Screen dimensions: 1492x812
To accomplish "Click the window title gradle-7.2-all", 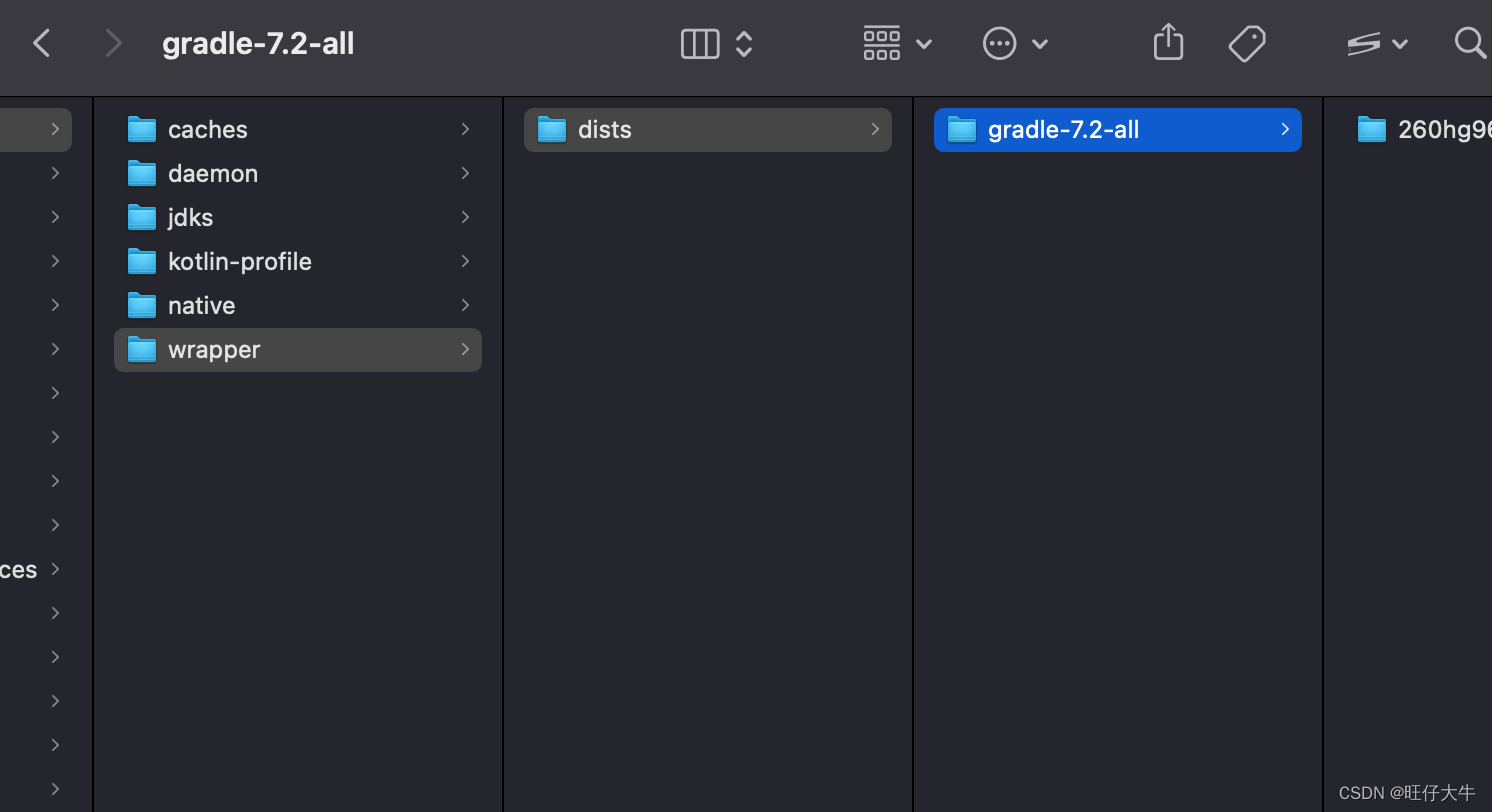I will (x=258, y=43).
